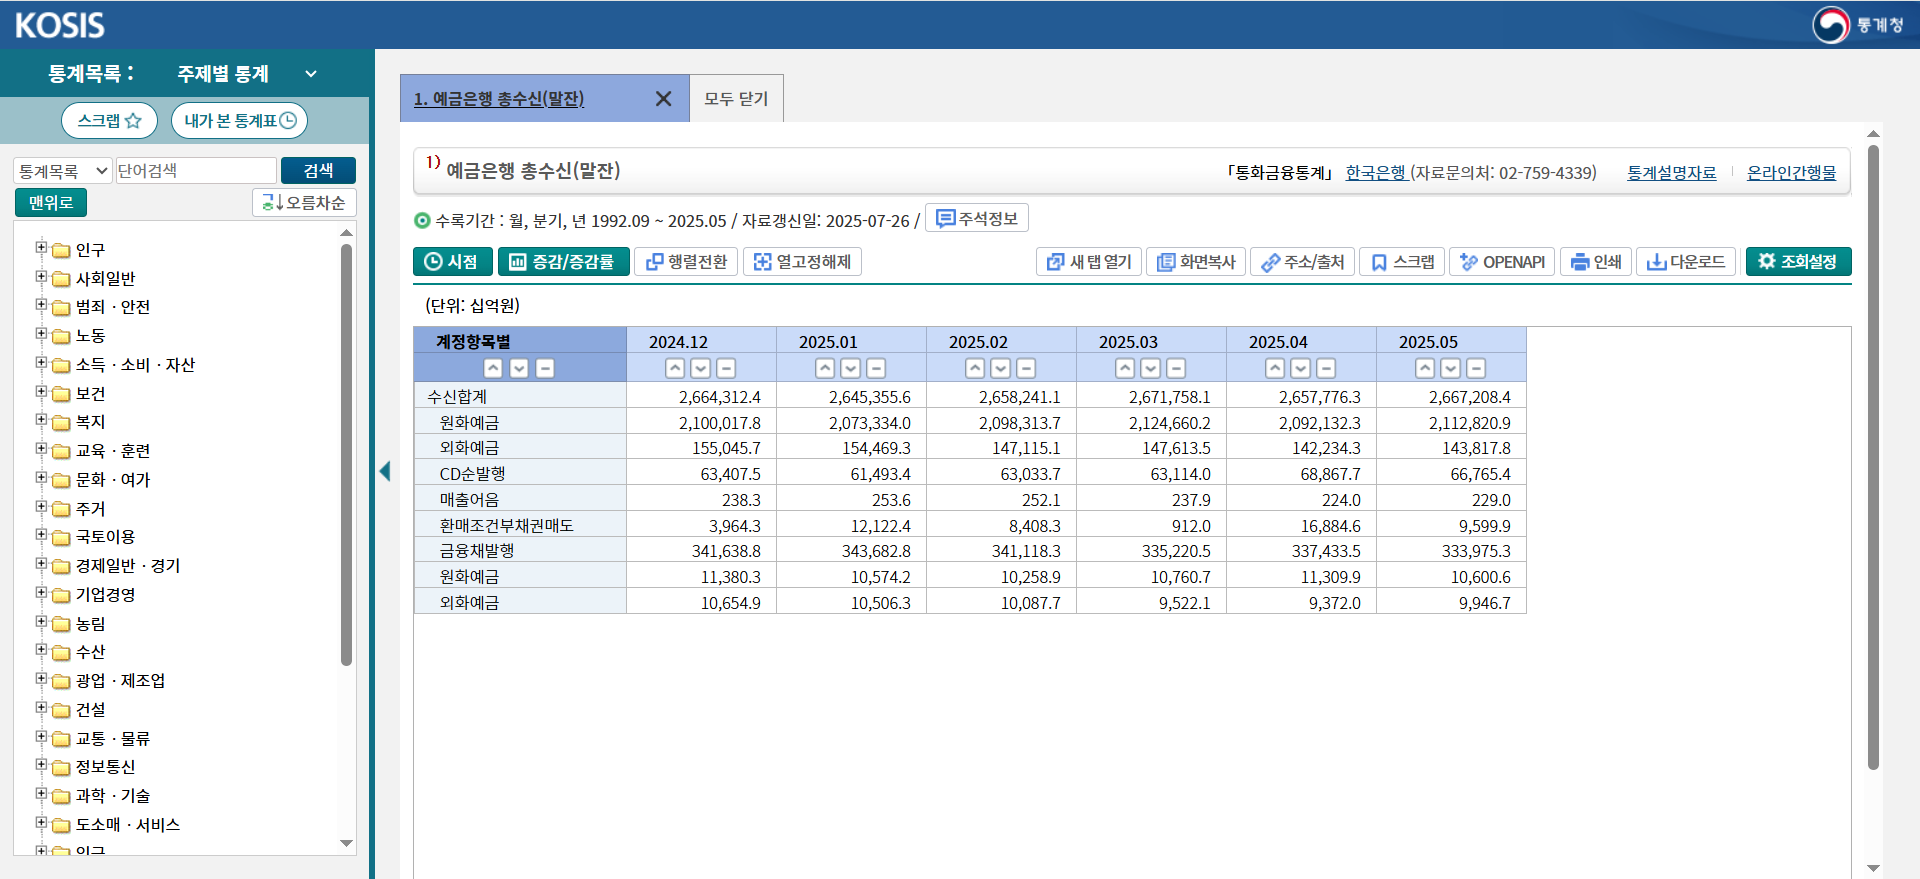Click the 수신합계 row label
The height and width of the screenshot is (879, 1920).
coord(457,397)
